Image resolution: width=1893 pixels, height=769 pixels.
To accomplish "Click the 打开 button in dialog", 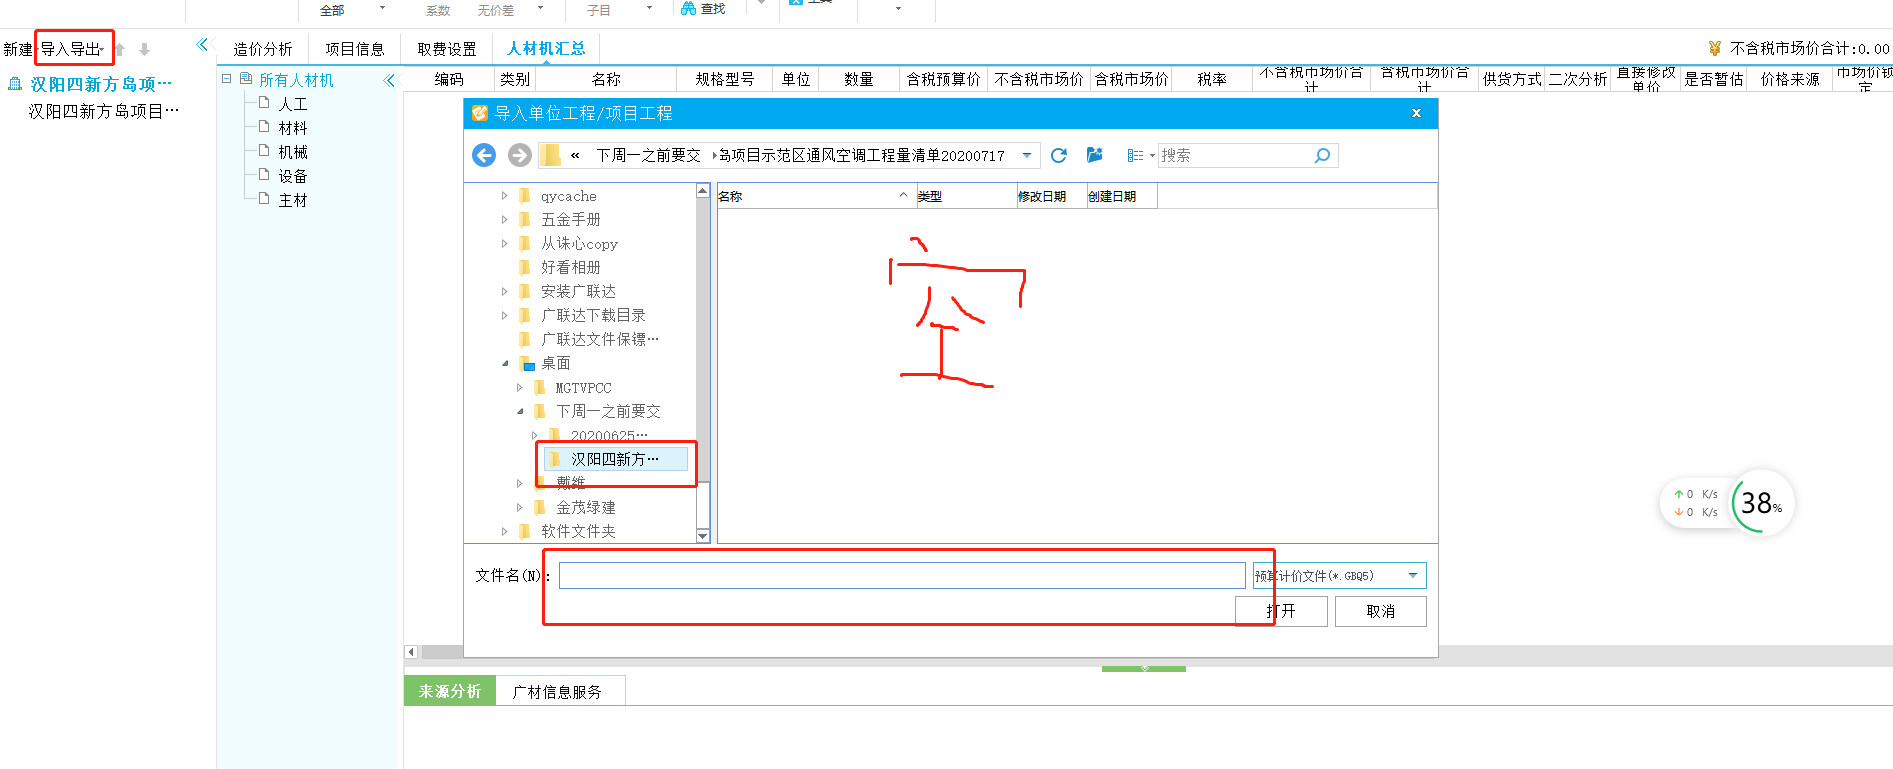I will click(1281, 611).
